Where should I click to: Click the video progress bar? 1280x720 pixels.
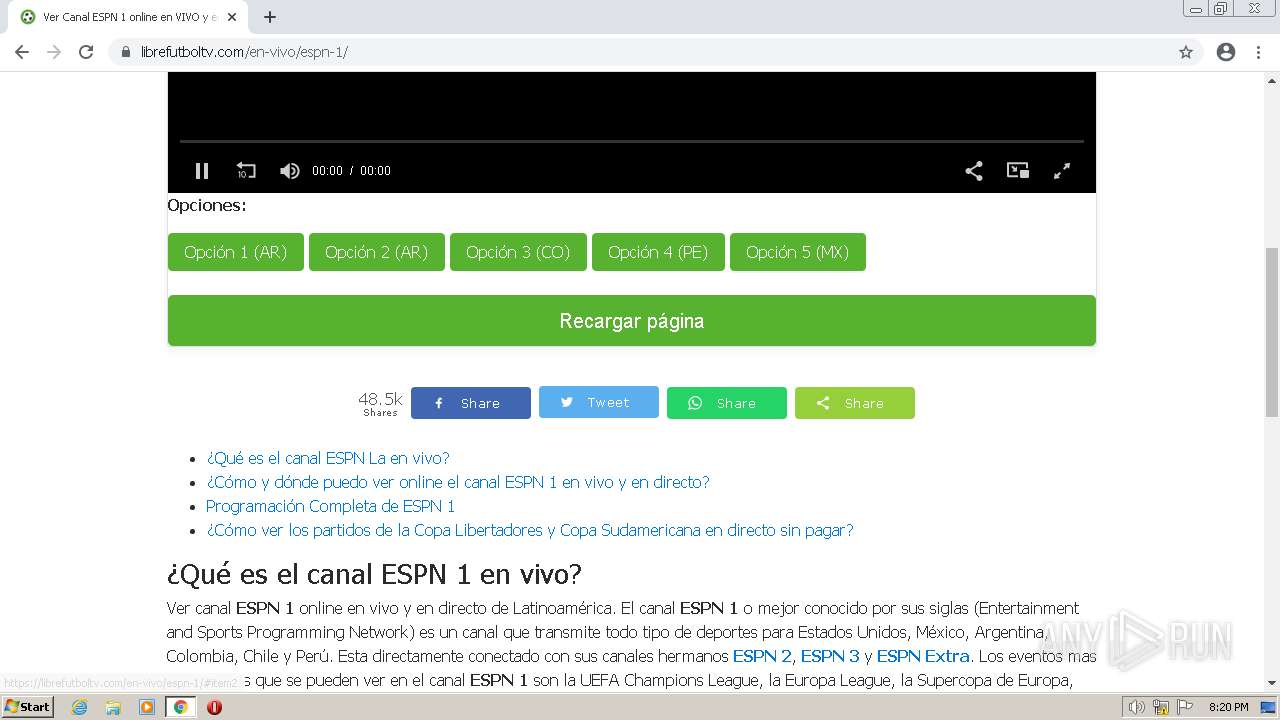point(632,142)
